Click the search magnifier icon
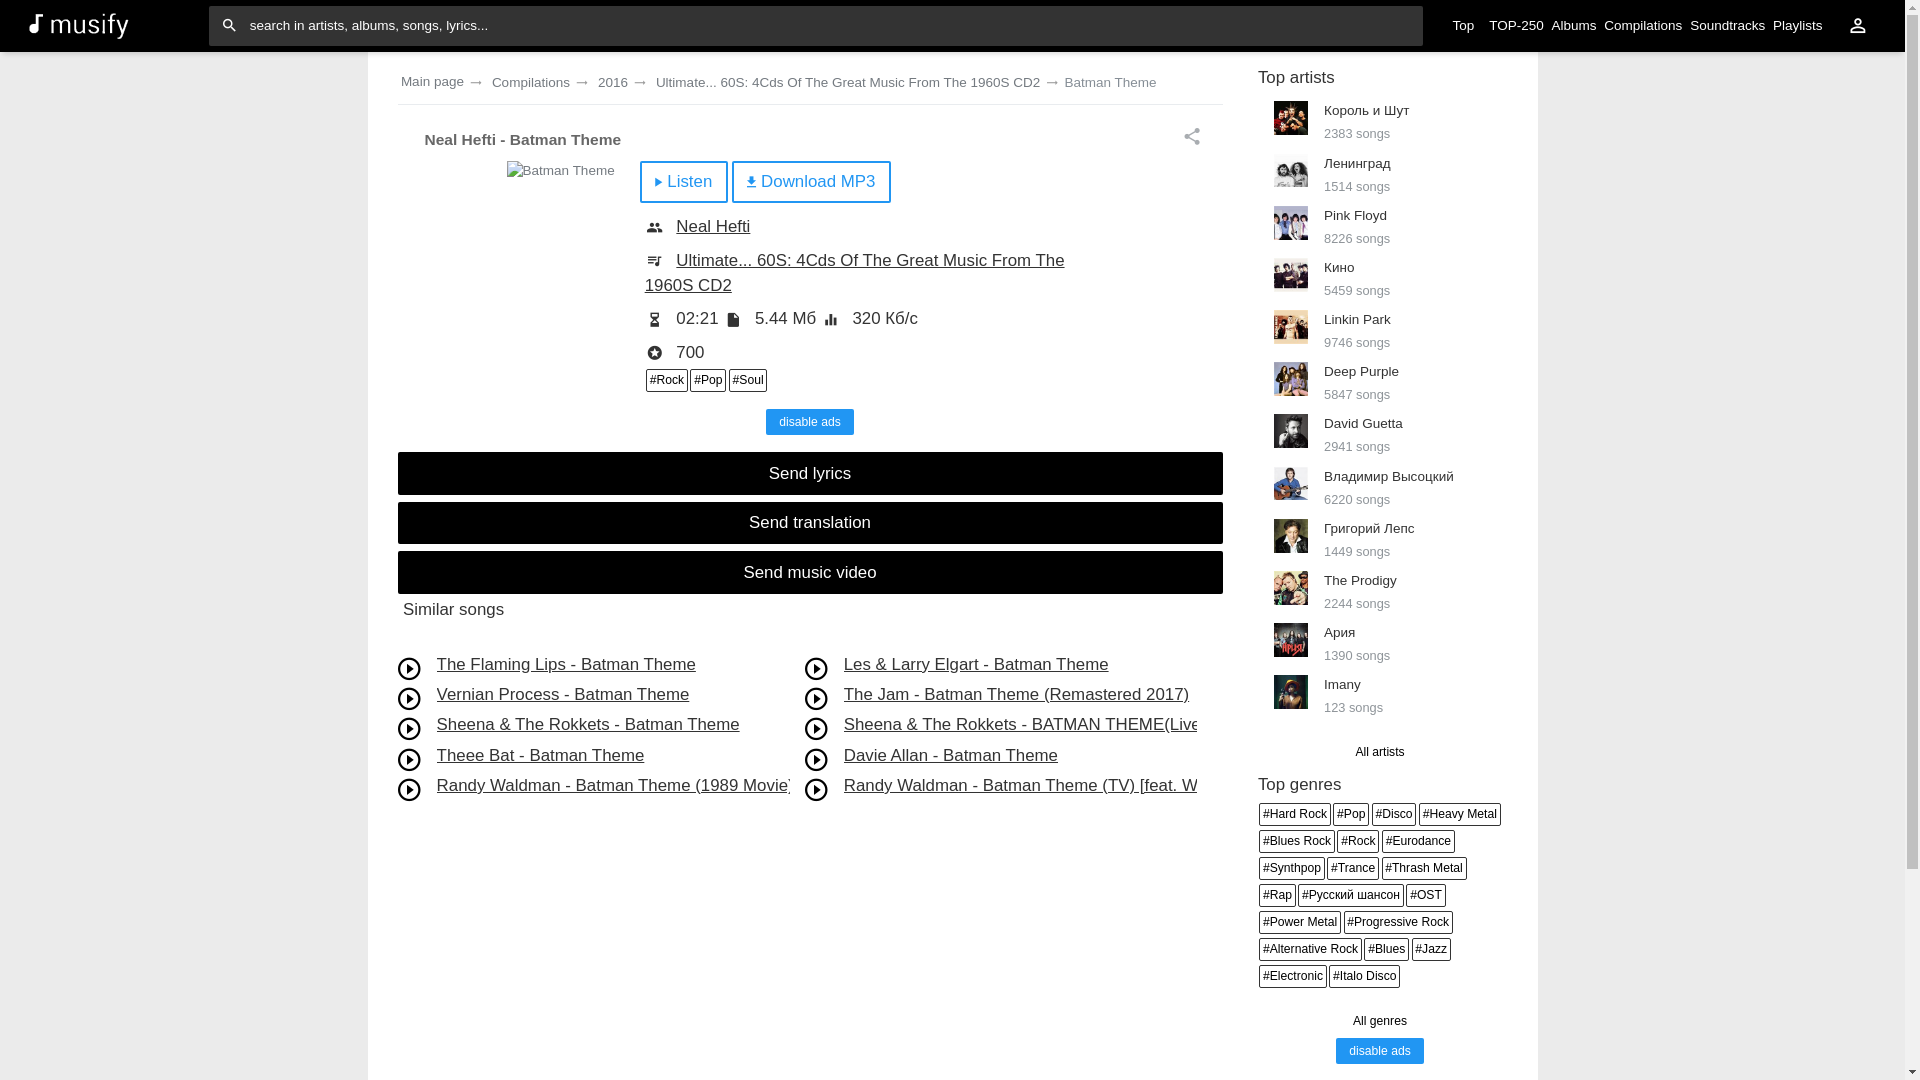The image size is (1920, 1080). [x=229, y=26]
